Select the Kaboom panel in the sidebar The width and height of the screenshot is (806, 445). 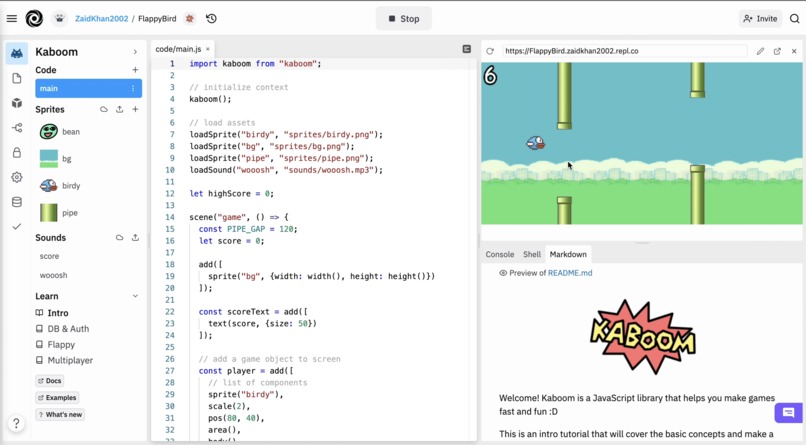(x=16, y=53)
